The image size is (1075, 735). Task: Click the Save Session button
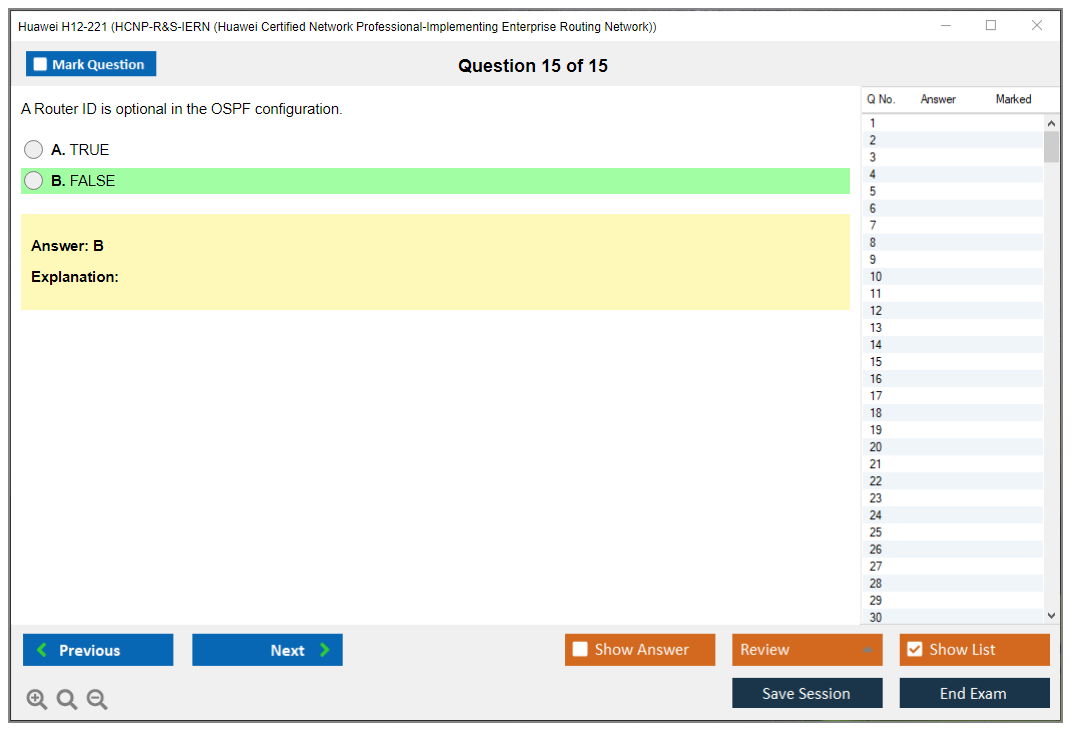point(807,693)
